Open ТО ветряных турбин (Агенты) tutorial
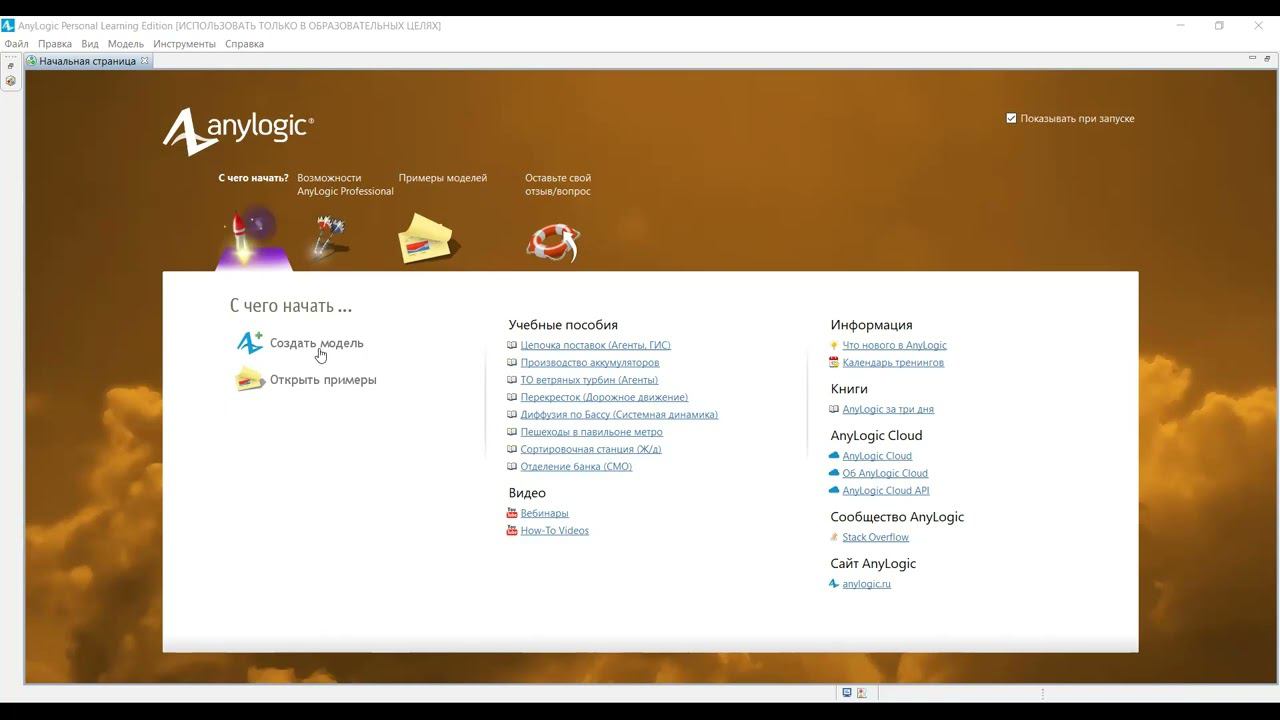 click(x=589, y=380)
